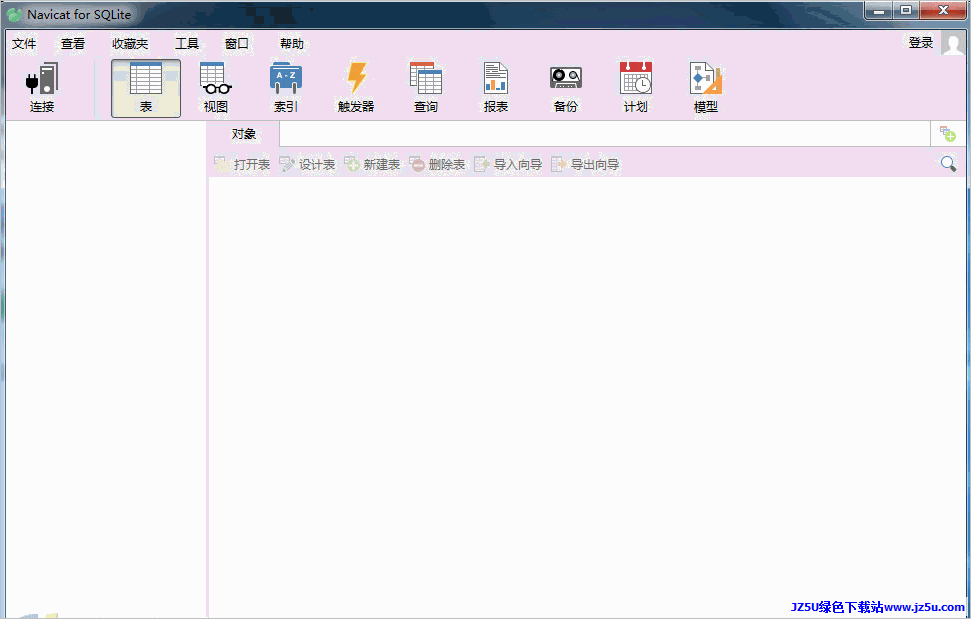The height and width of the screenshot is (619, 971).
Task: Launch the 导出向导 (Export Wizard)
Action: [585, 164]
